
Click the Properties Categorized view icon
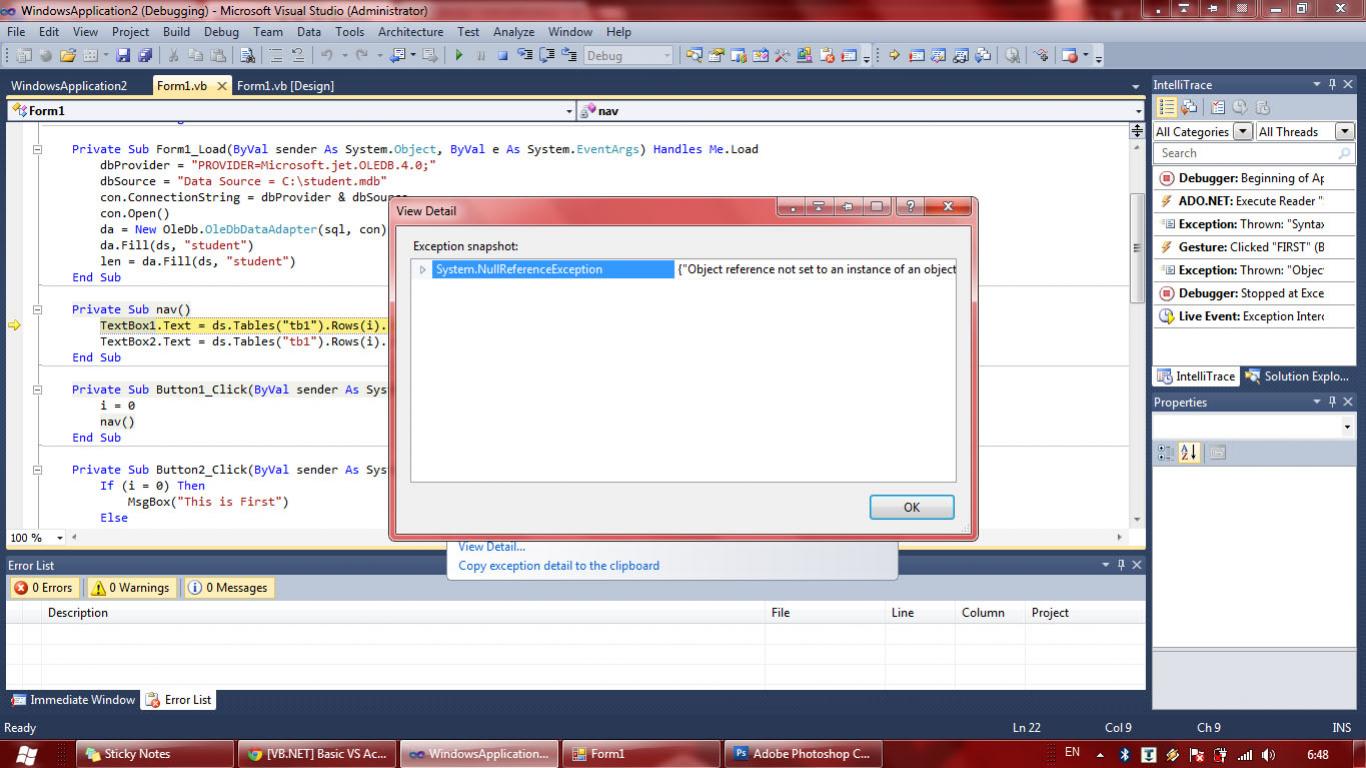tap(1165, 453)
